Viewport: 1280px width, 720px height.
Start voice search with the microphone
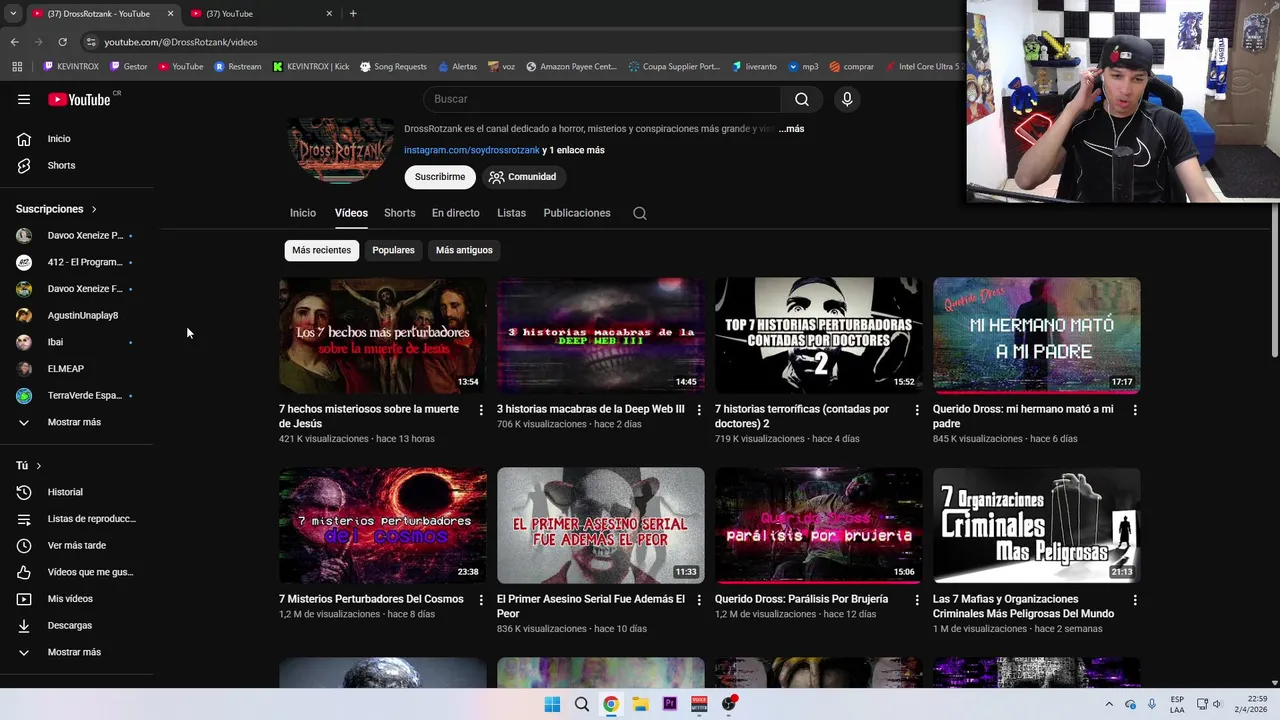pos(847,99)
